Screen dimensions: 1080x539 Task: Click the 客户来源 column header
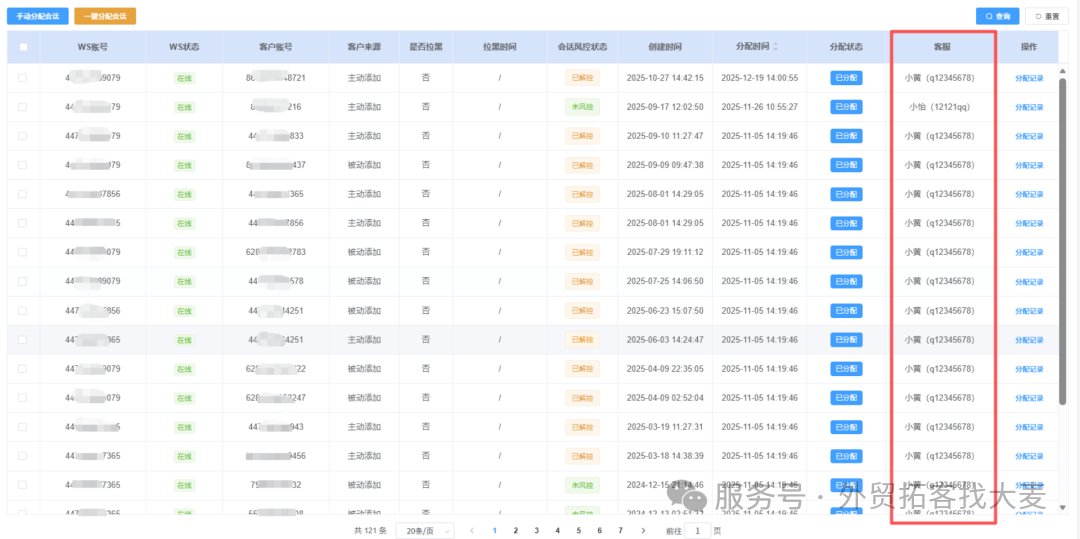364,47
